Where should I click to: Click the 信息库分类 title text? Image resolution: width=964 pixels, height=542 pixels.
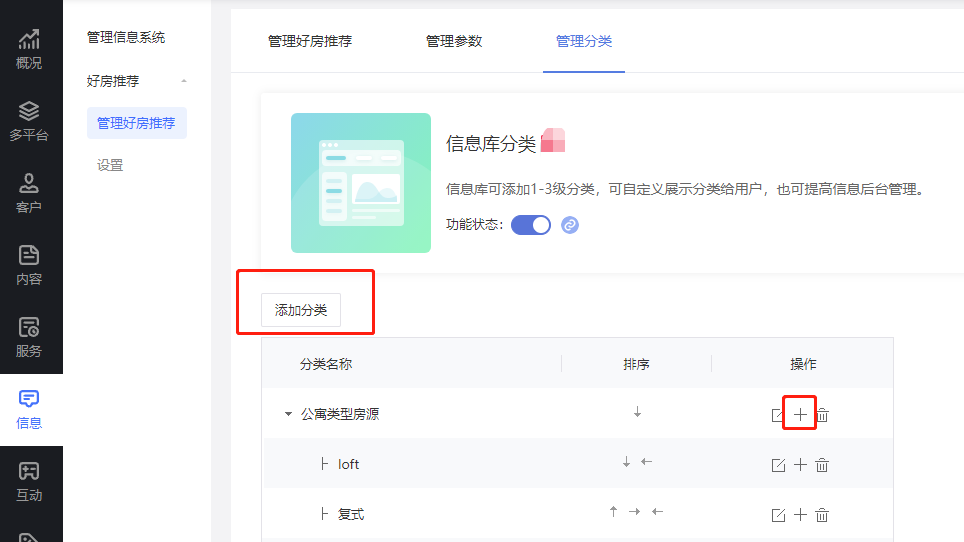point(491,144)
